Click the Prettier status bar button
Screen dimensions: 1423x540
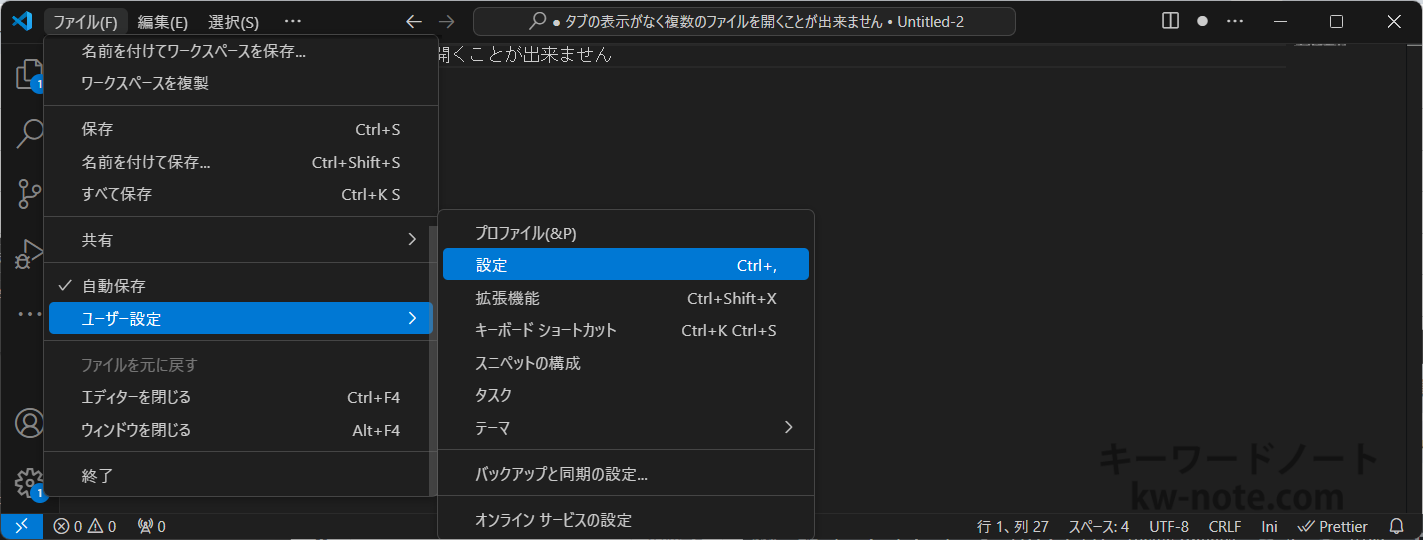click(1332, 526)
